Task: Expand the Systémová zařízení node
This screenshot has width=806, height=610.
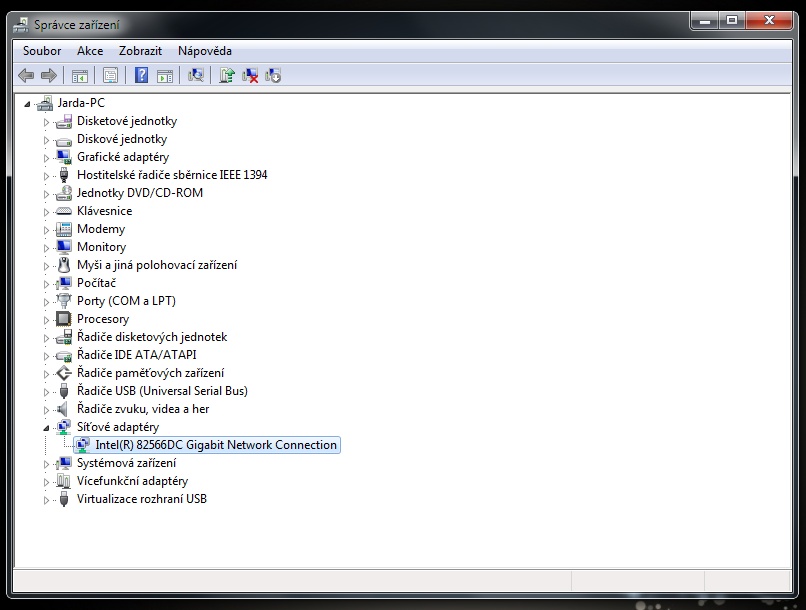Action: pyautogui.click(x=46, y=464)
